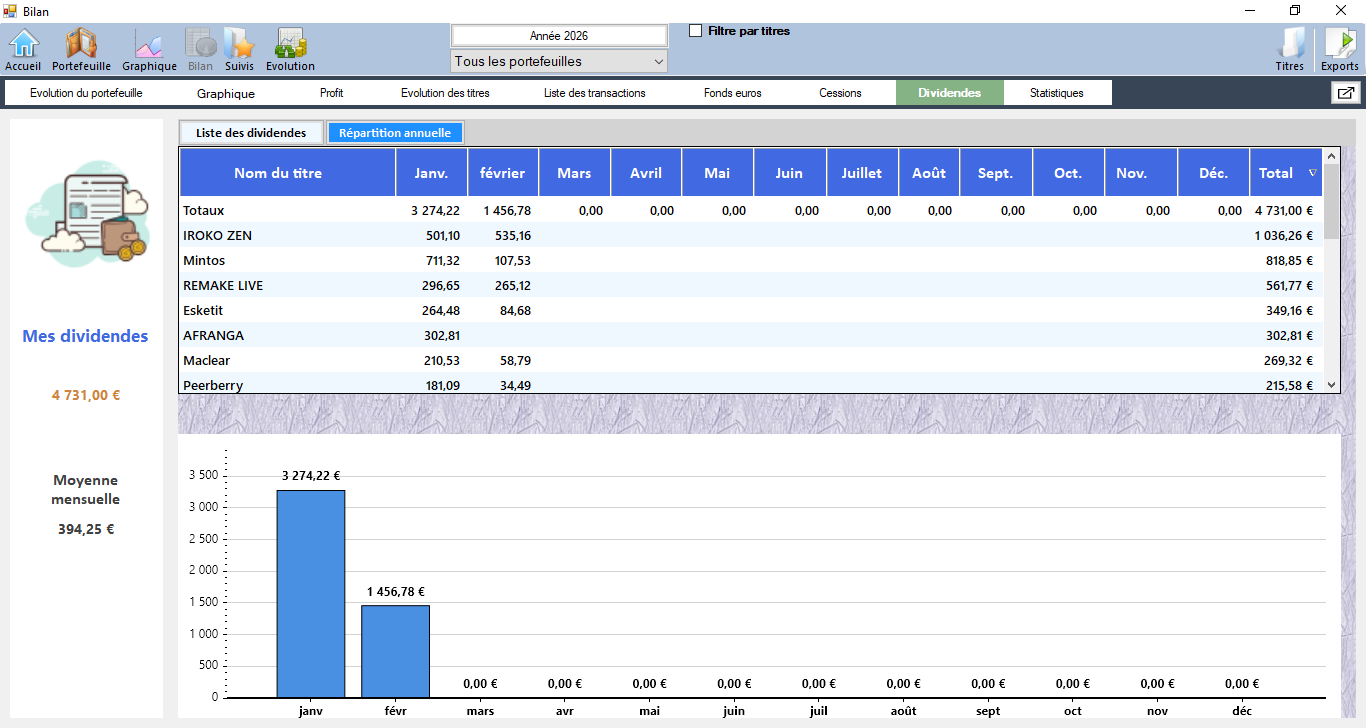This screenshot has height=728, width=1366.
Task: Switch to the Statistiques tab
Action: coord(1056,93)
